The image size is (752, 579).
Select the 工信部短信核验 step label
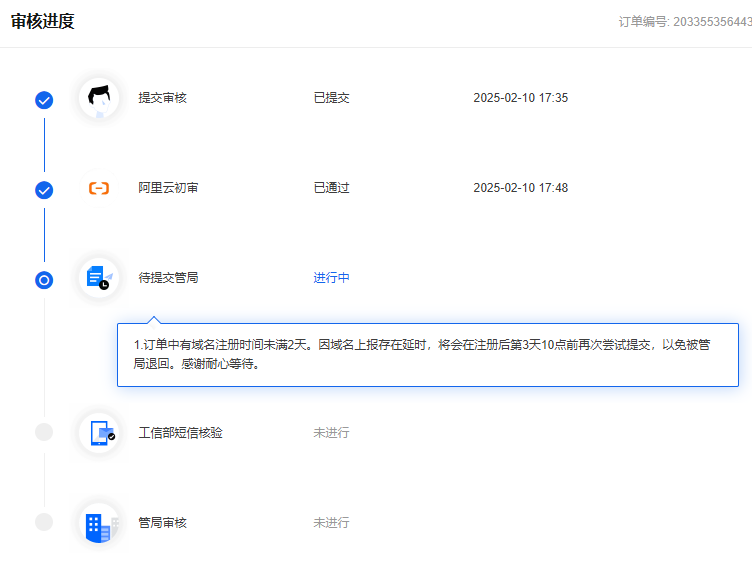click(x=180, y=433)
